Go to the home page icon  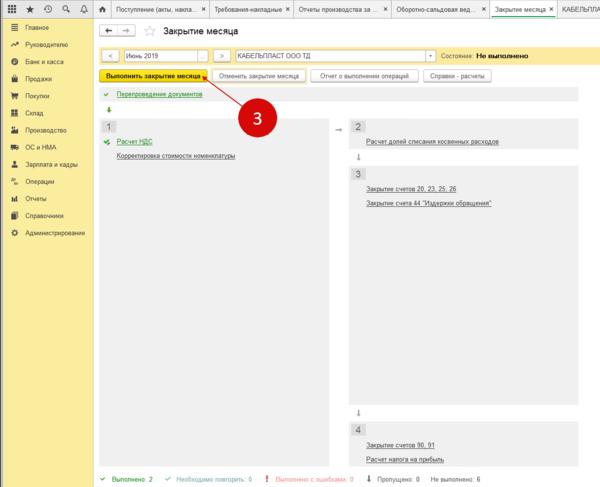click(102, 9)
